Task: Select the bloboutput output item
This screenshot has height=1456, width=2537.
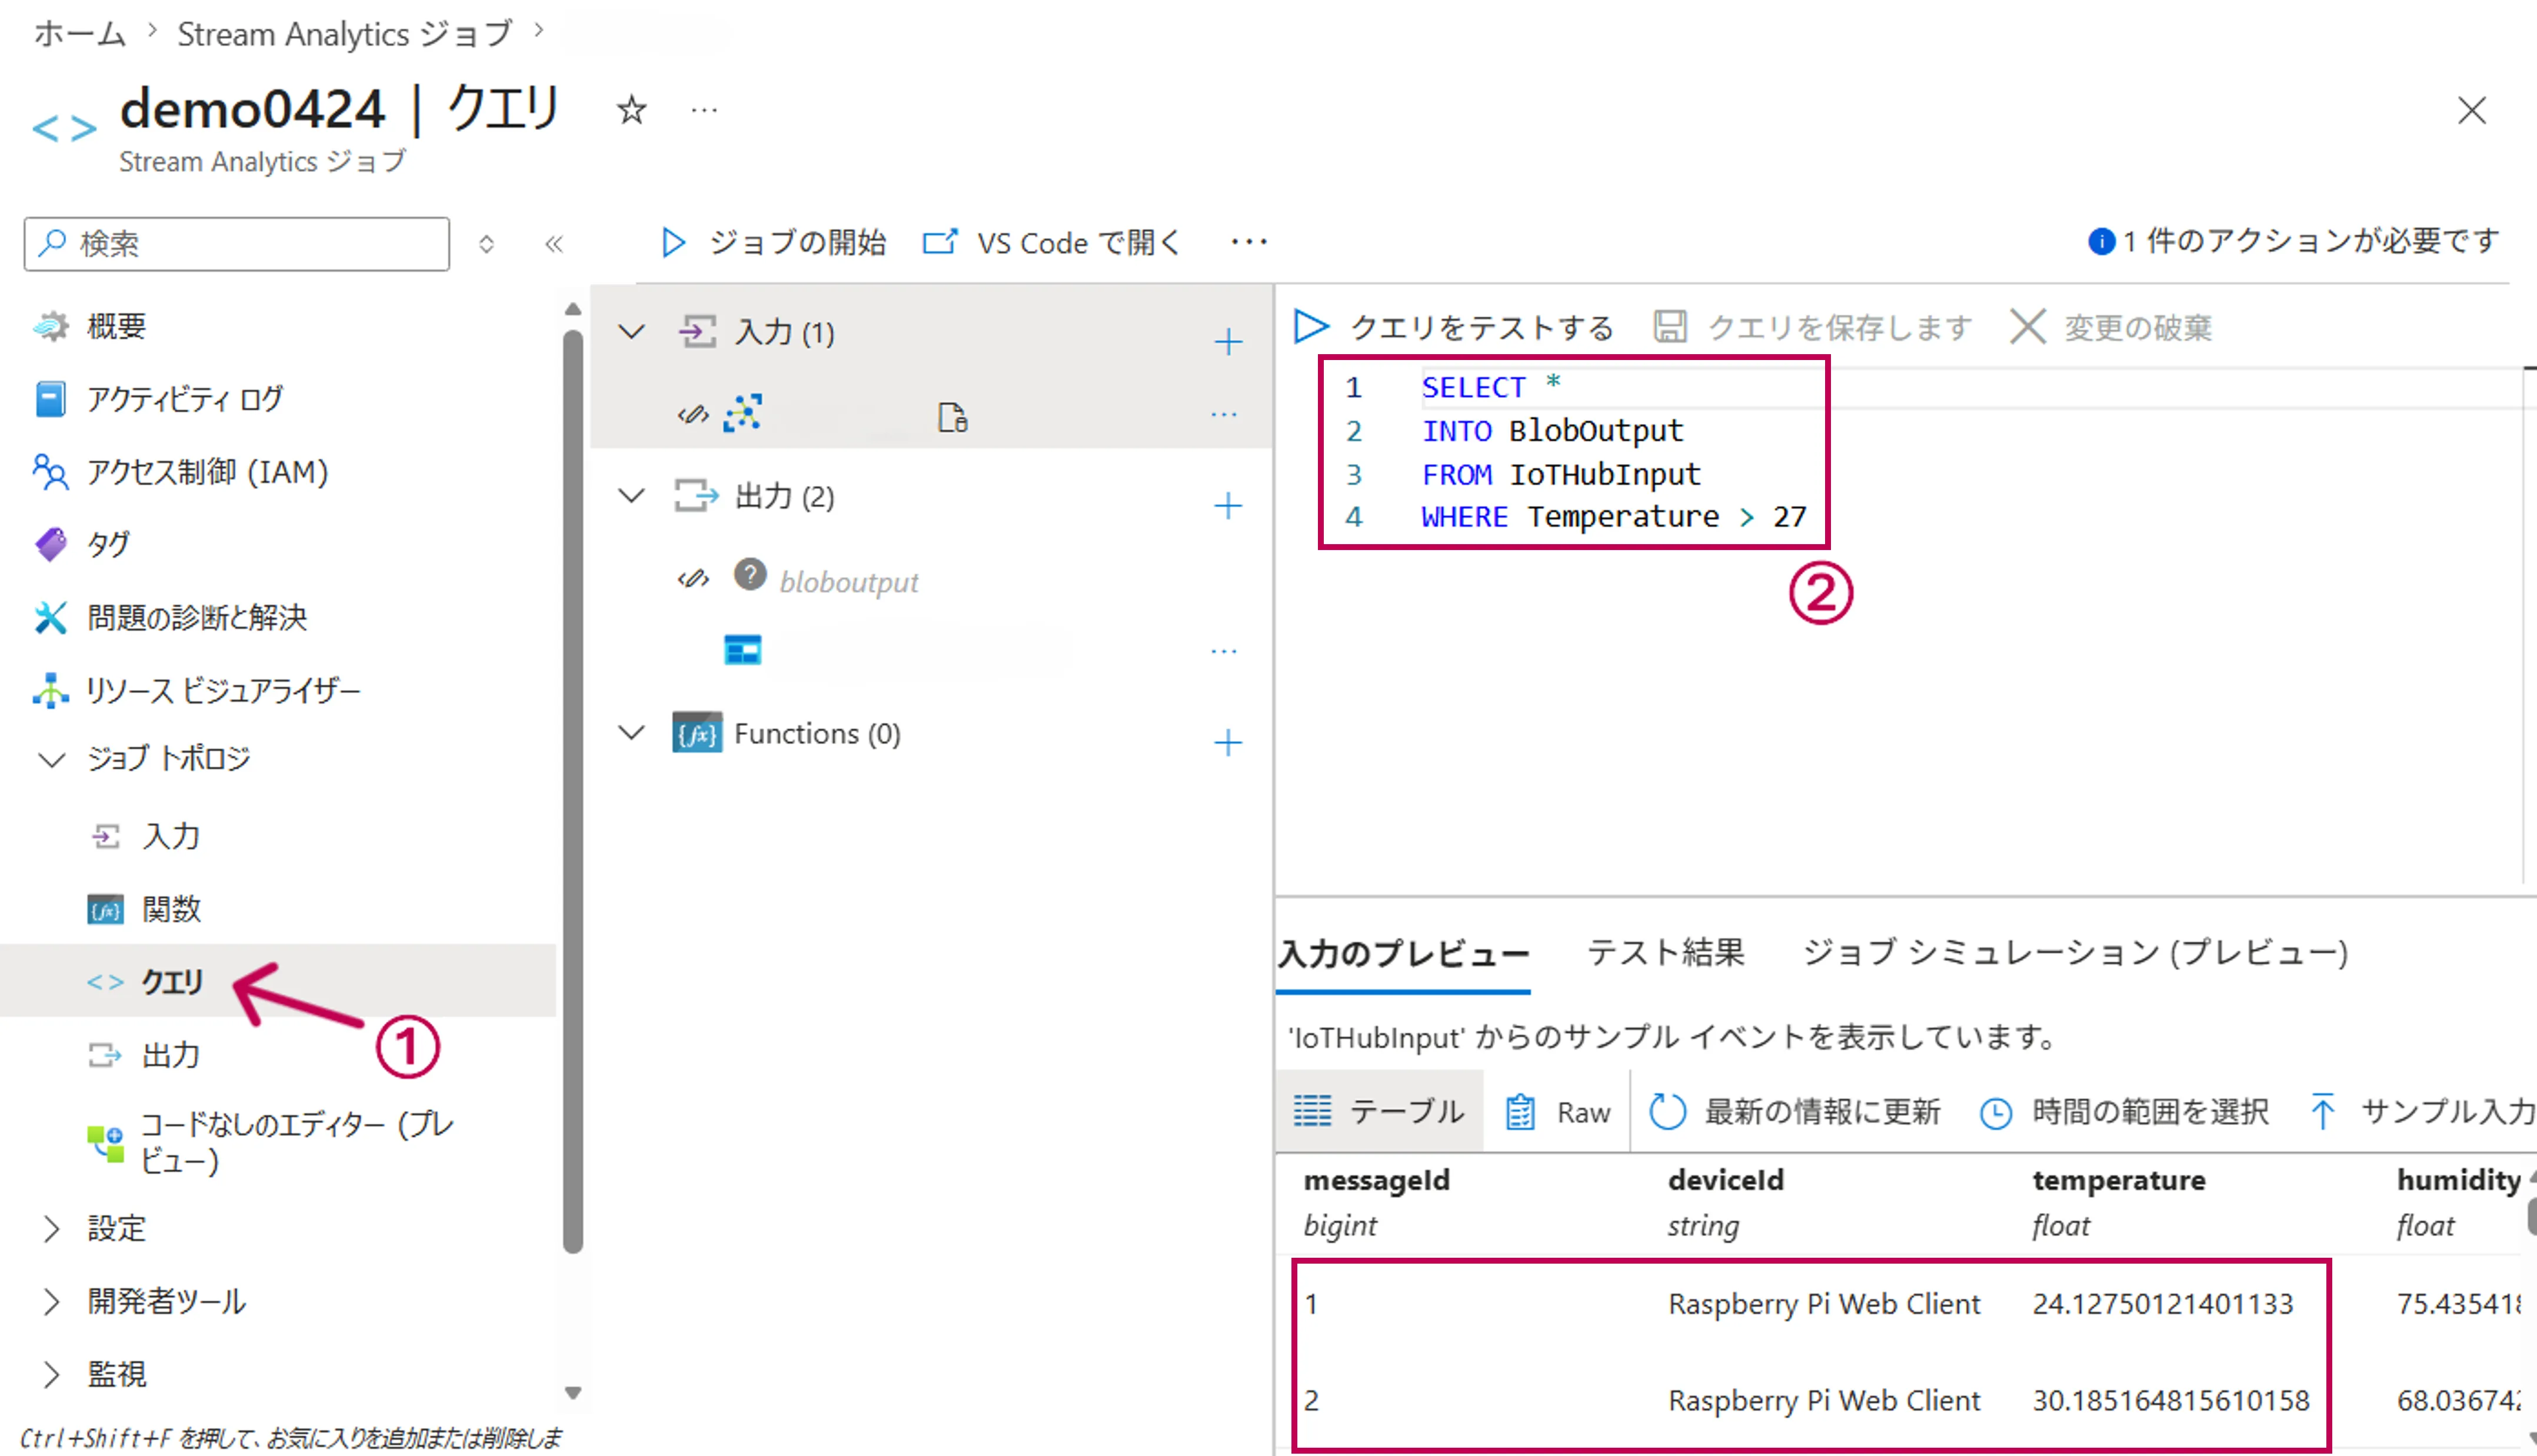Action: pos(849,582)
